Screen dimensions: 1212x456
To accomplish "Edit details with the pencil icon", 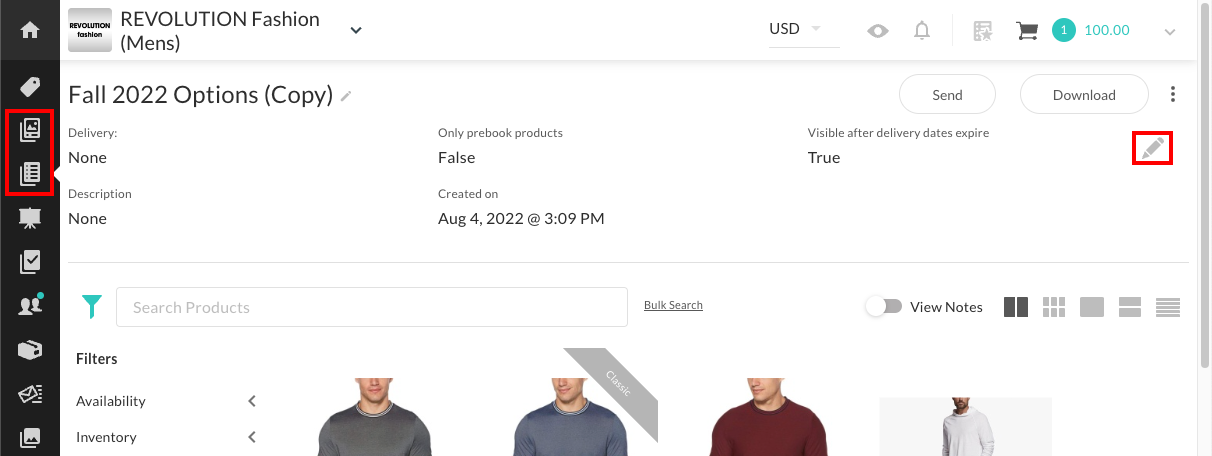I will 1152,149.
